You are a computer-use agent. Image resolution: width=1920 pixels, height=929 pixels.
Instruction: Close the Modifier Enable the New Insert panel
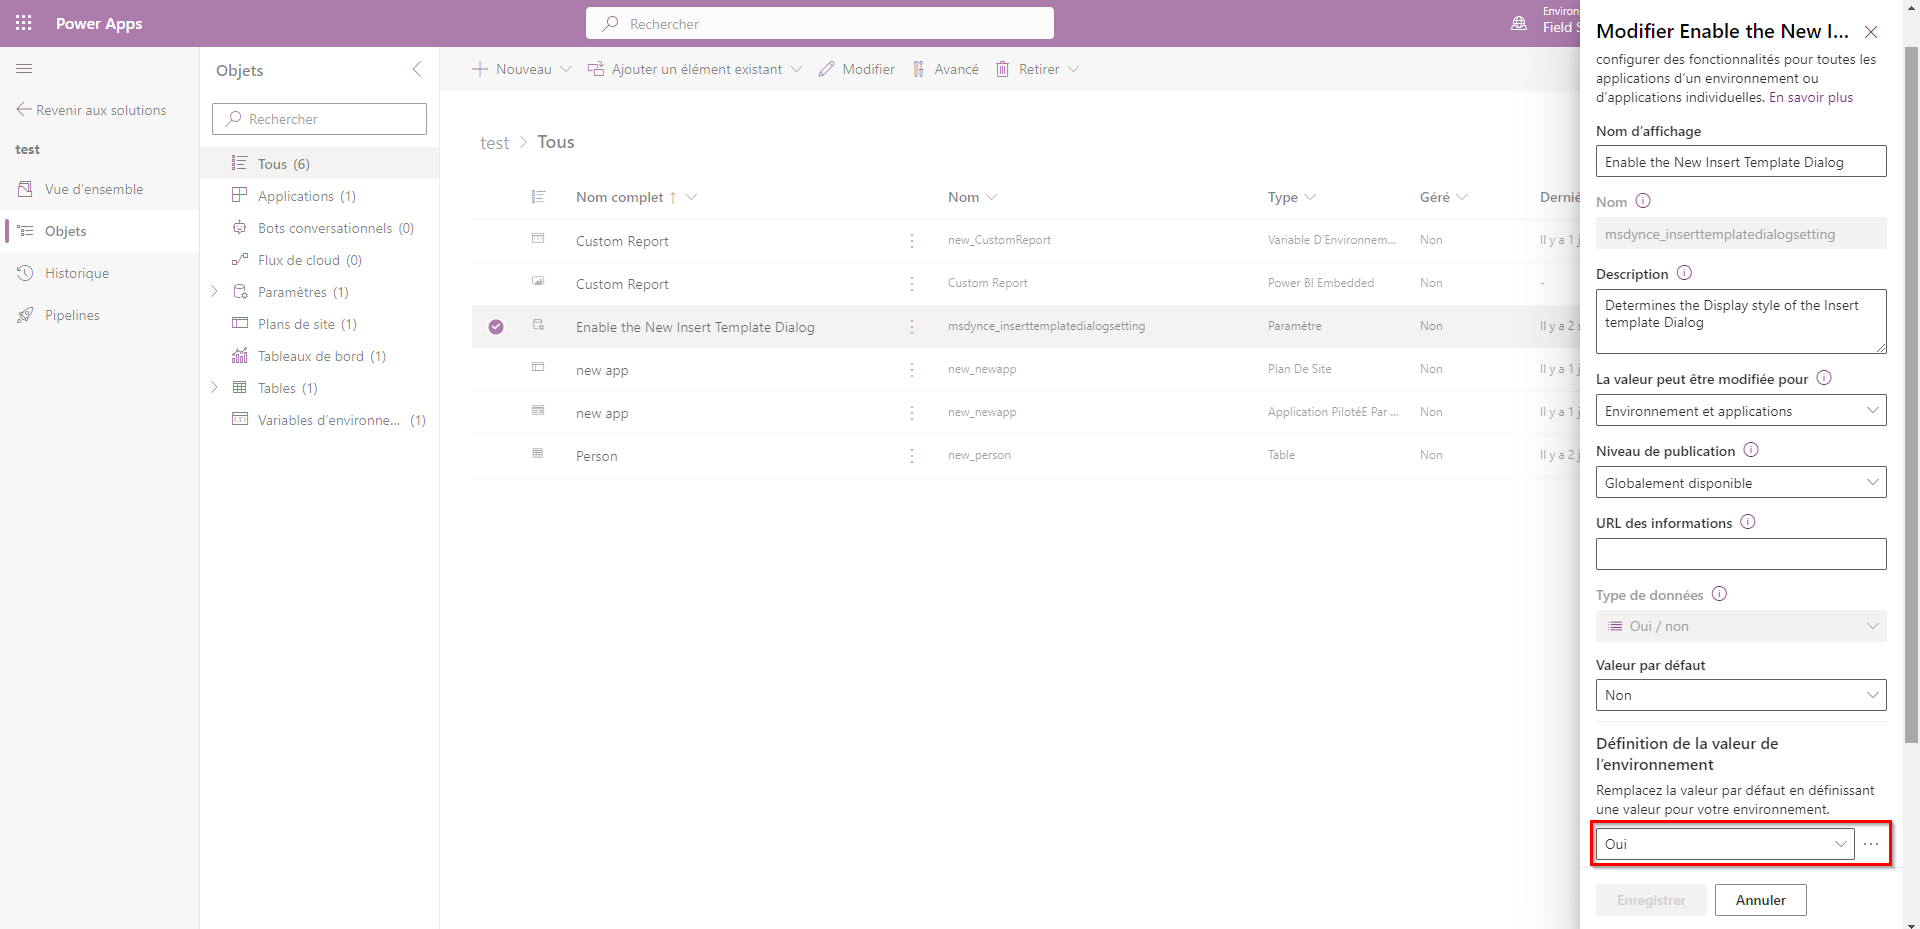[x=1871, y=32]
